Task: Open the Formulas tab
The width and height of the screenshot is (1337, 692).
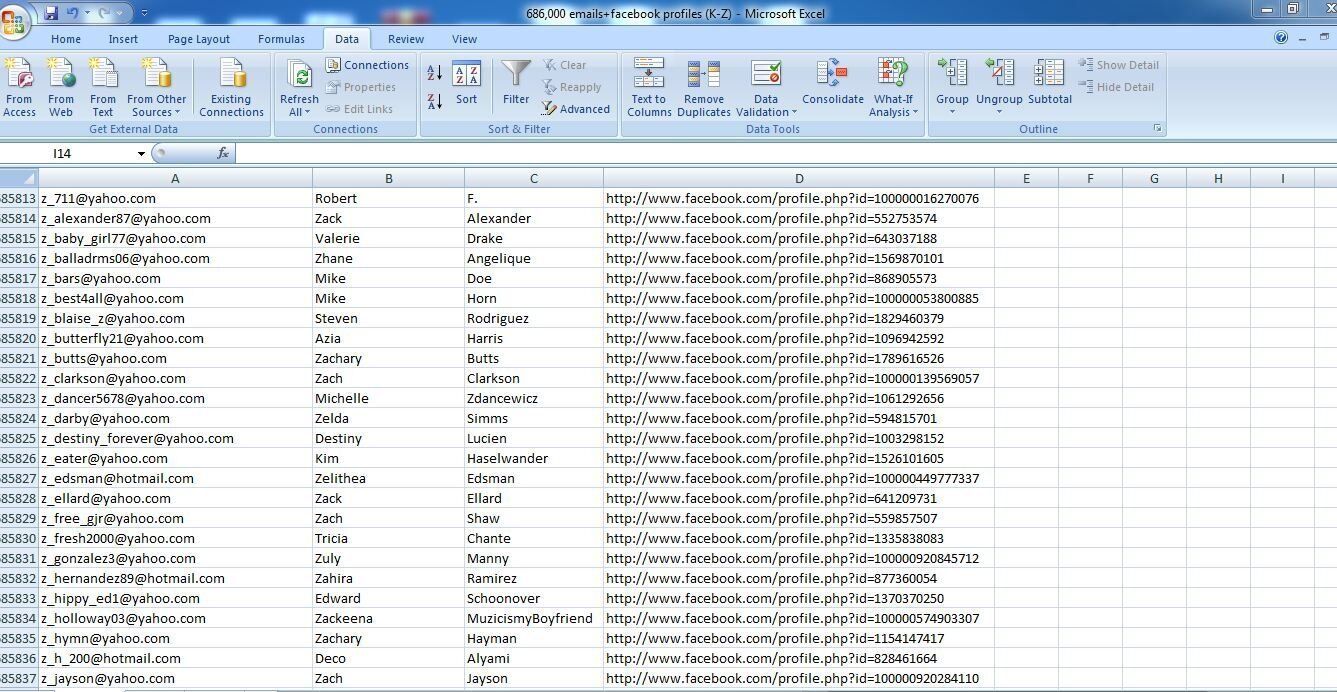Action: click(281, 39)
